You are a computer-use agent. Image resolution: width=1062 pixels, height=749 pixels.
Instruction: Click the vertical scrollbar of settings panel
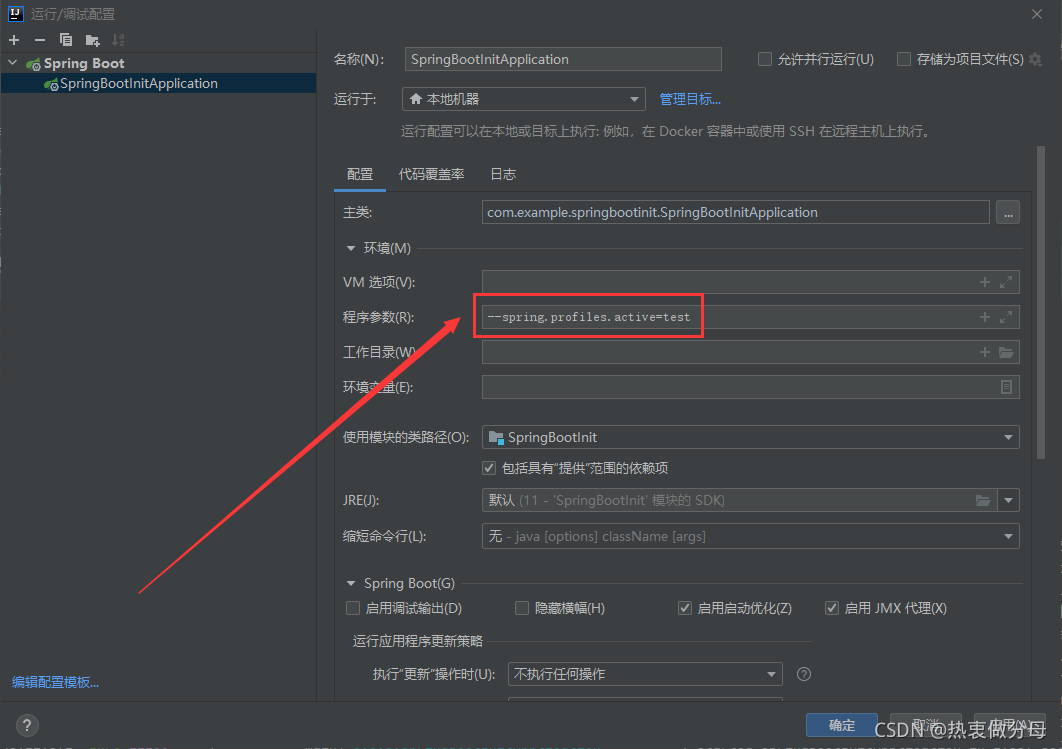tap(1041, 303)
